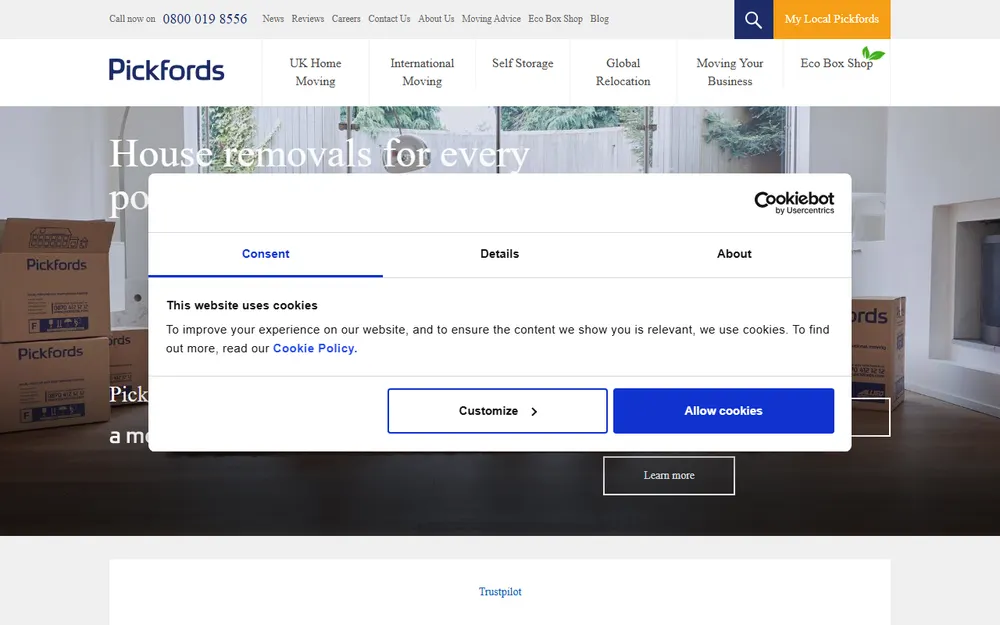Open the UK Home Moving menu
This screenshot has width=1000, height=625.
click(x=315, y=72)
